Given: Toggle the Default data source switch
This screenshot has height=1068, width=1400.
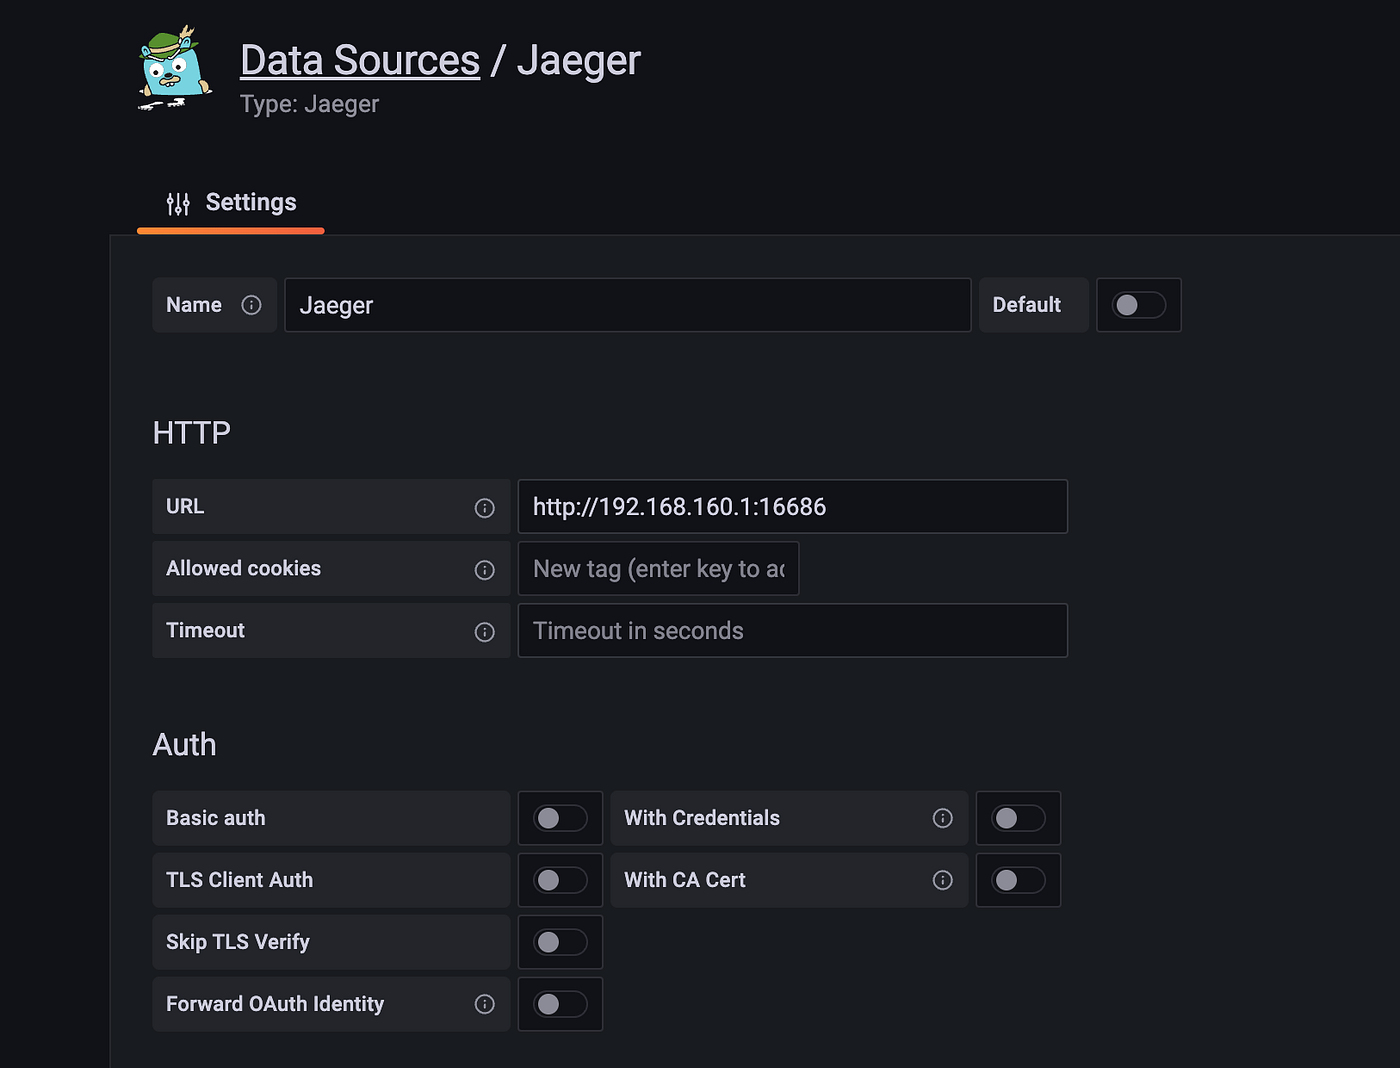Looking at the screenshot, I should click(x=1139, y=305).
